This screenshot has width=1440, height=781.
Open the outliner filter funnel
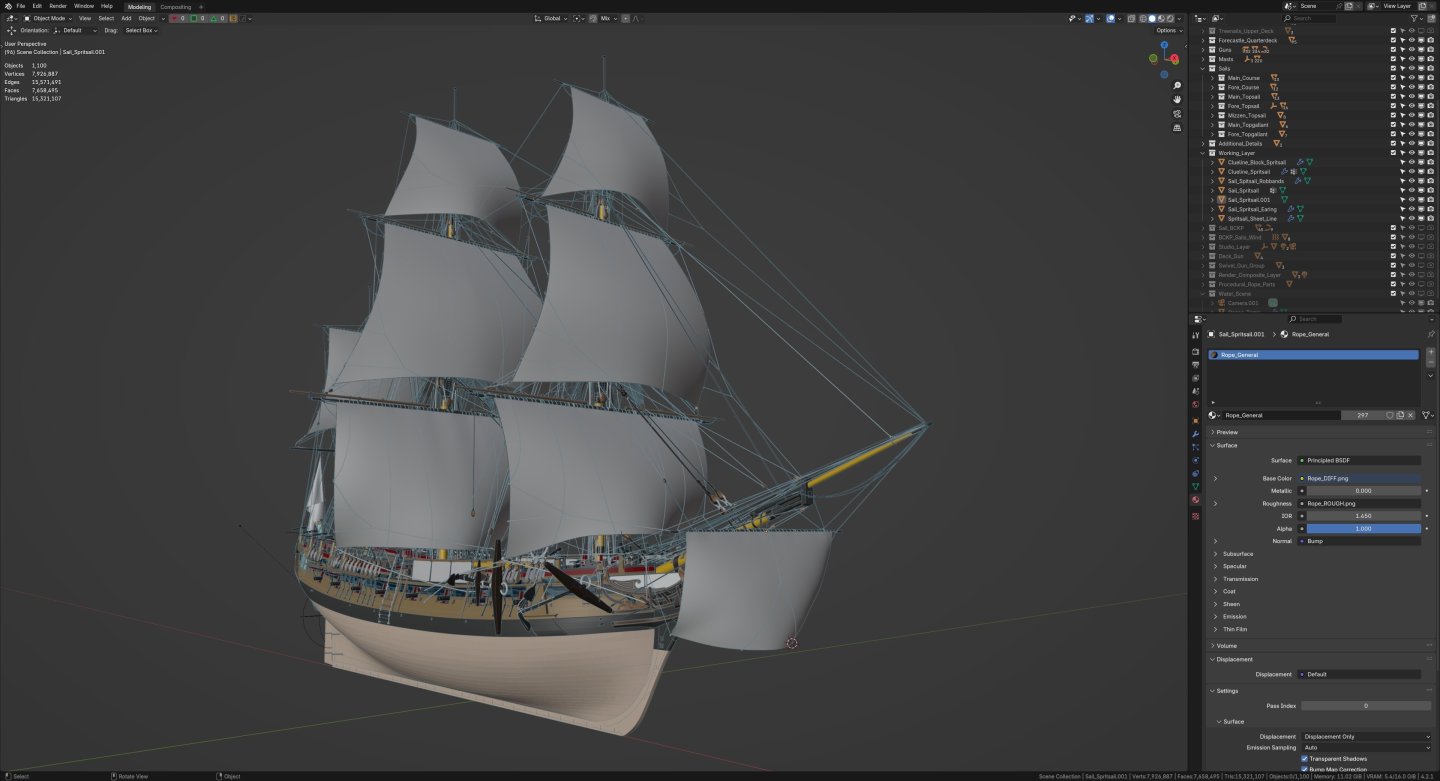(x=1415, y=18)
